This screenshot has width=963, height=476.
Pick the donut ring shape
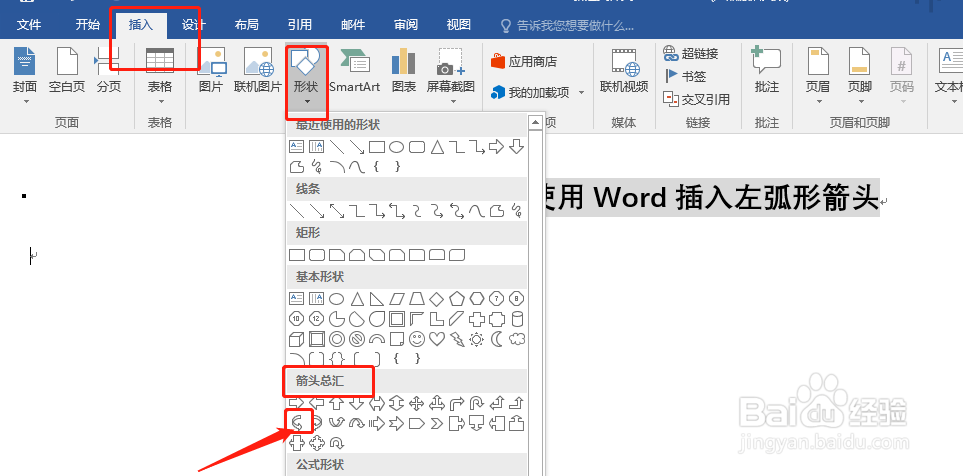[337, 338]
